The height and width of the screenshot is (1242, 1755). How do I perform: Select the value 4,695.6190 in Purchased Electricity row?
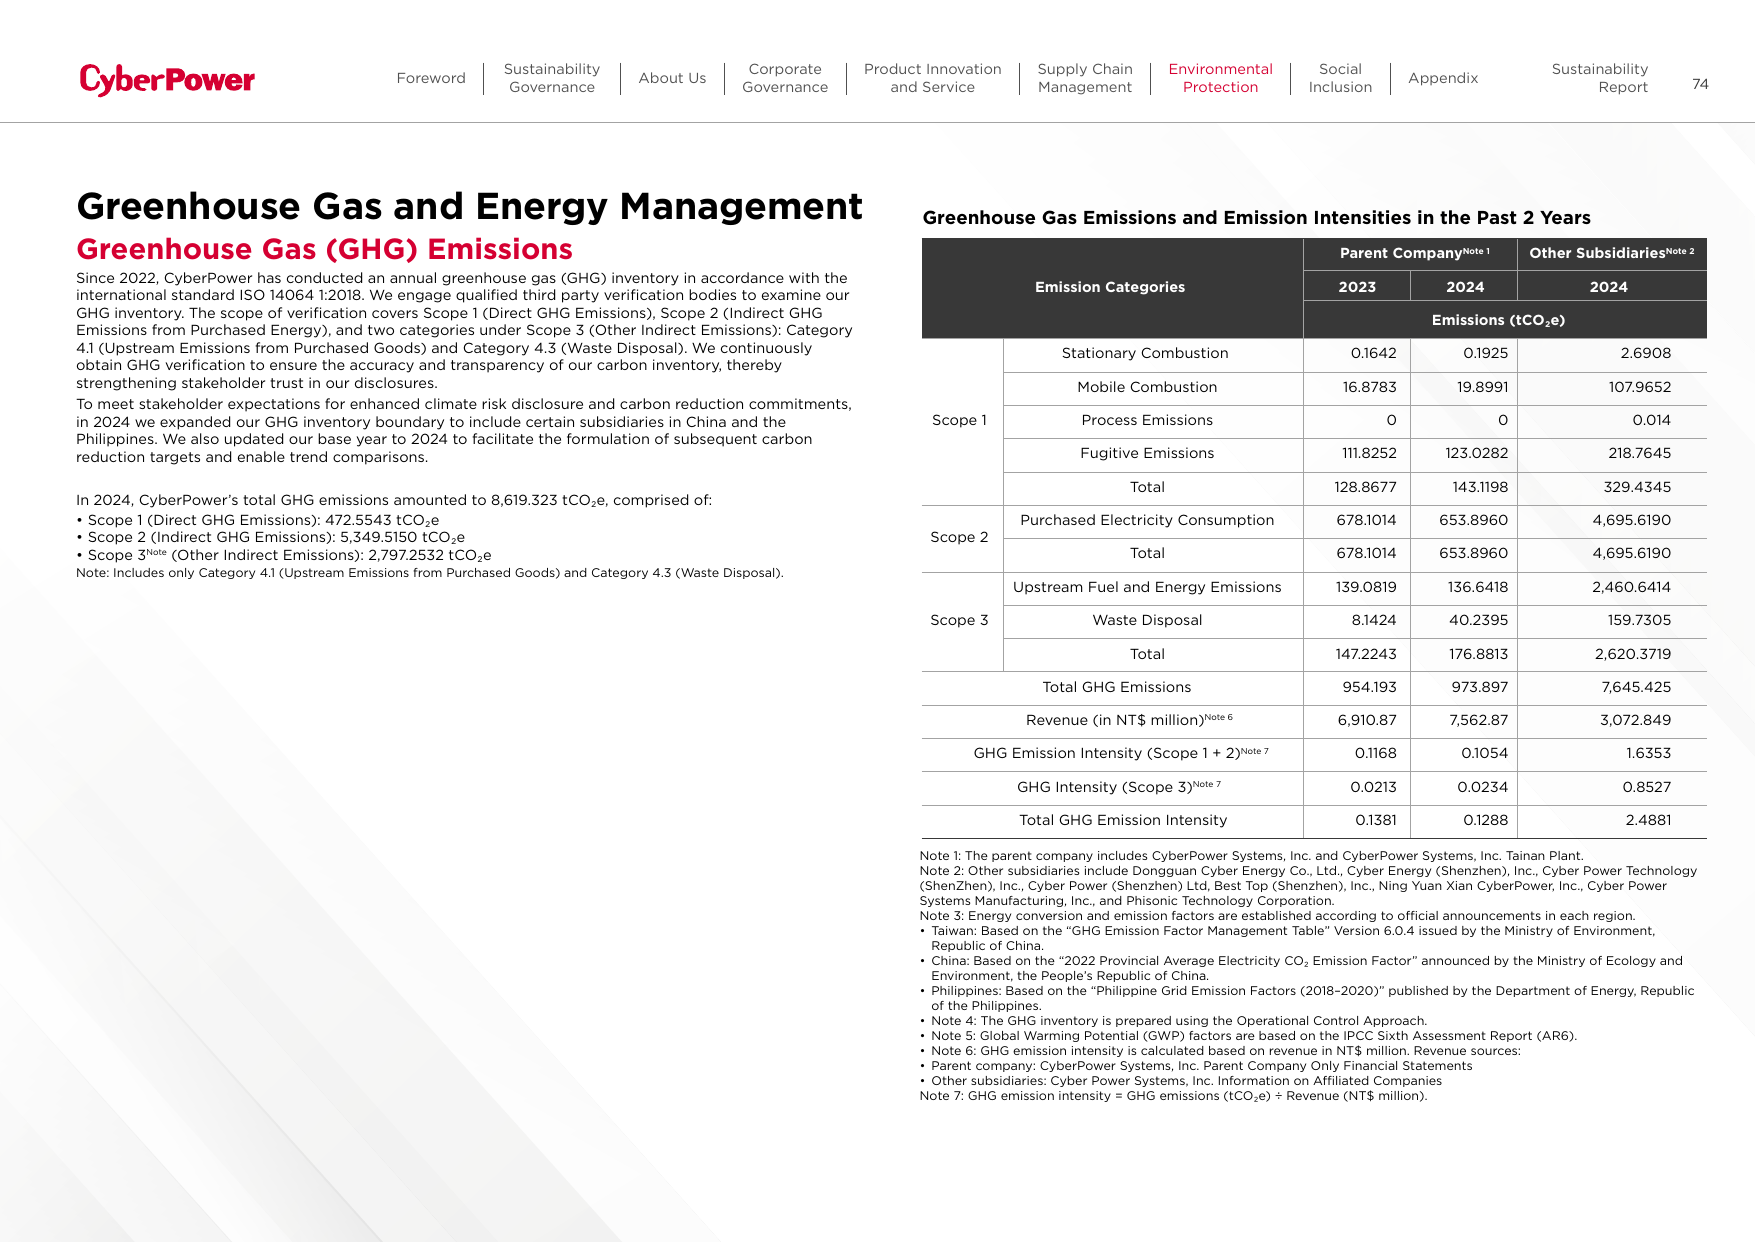pos(1632,520)
